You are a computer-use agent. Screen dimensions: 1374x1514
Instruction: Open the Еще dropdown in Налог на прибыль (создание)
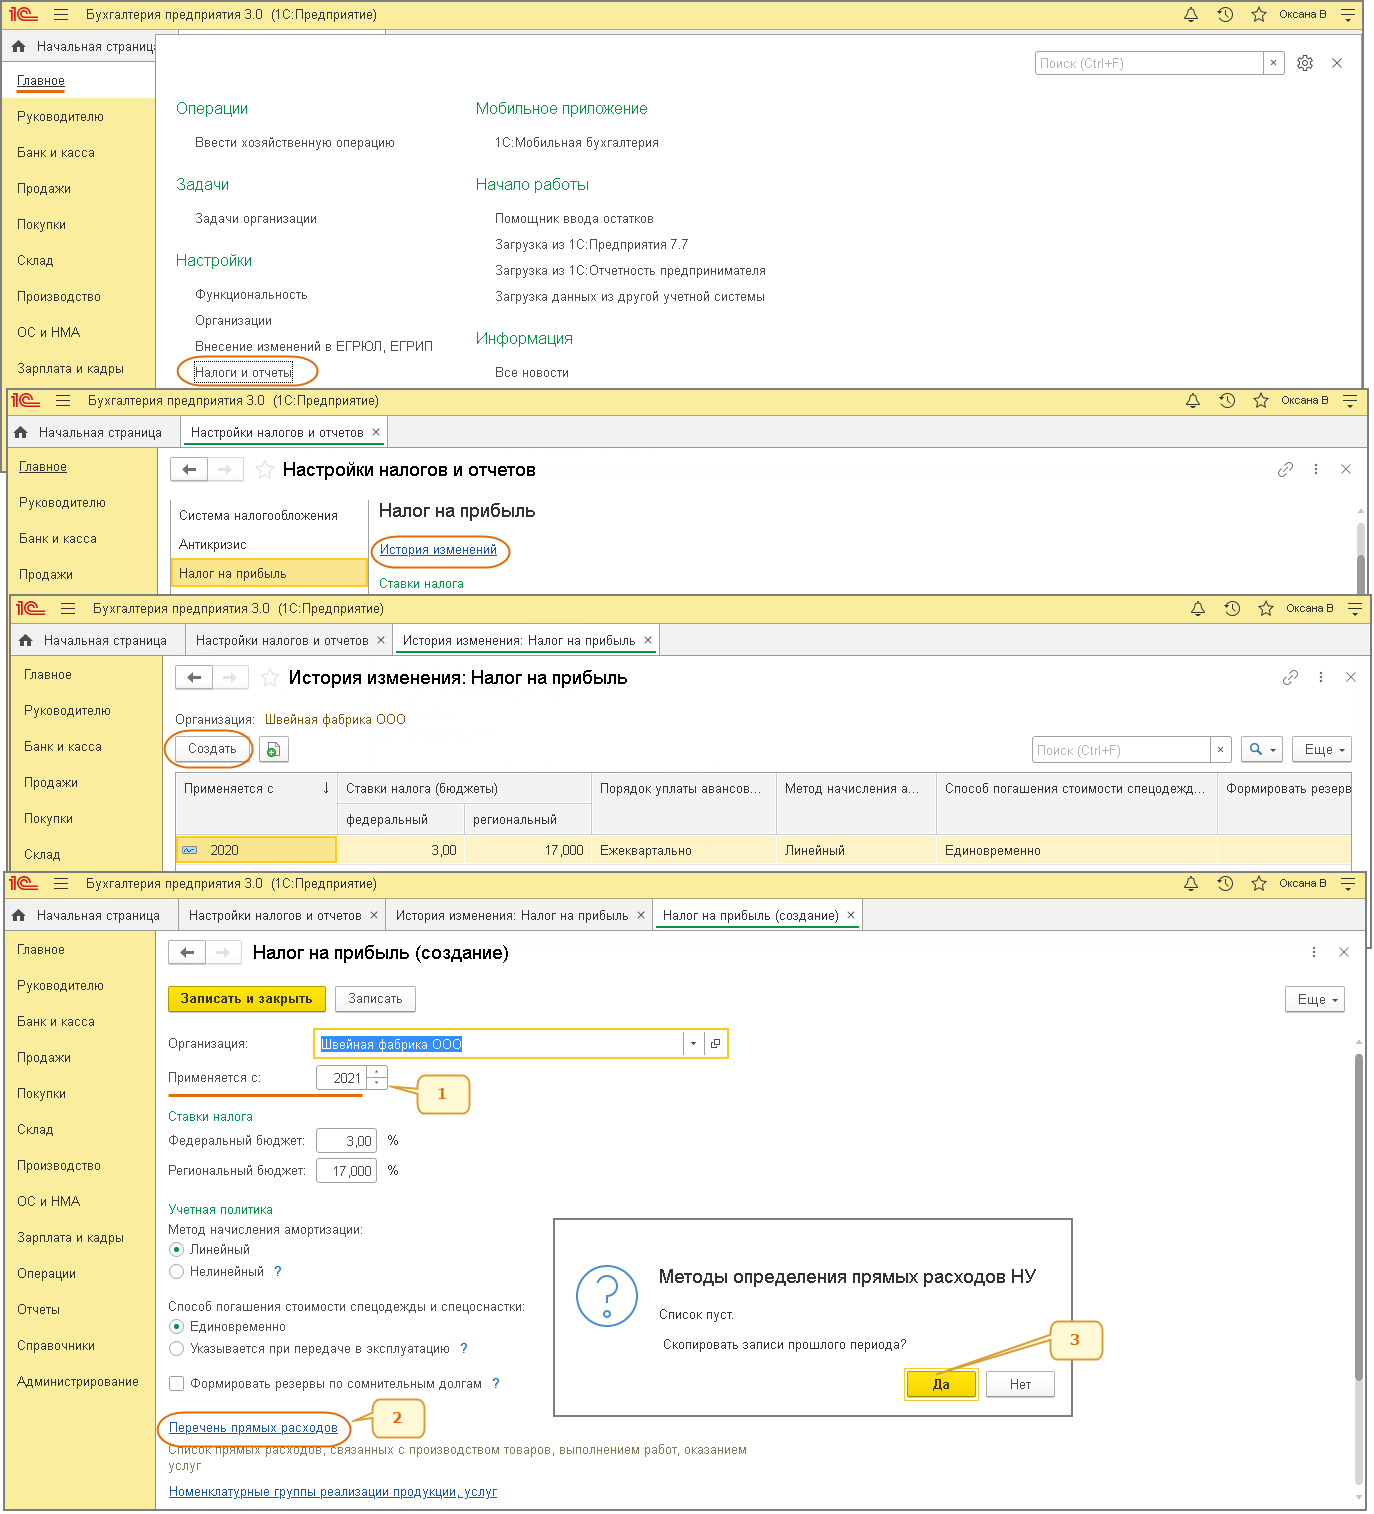click(1317, 999)
